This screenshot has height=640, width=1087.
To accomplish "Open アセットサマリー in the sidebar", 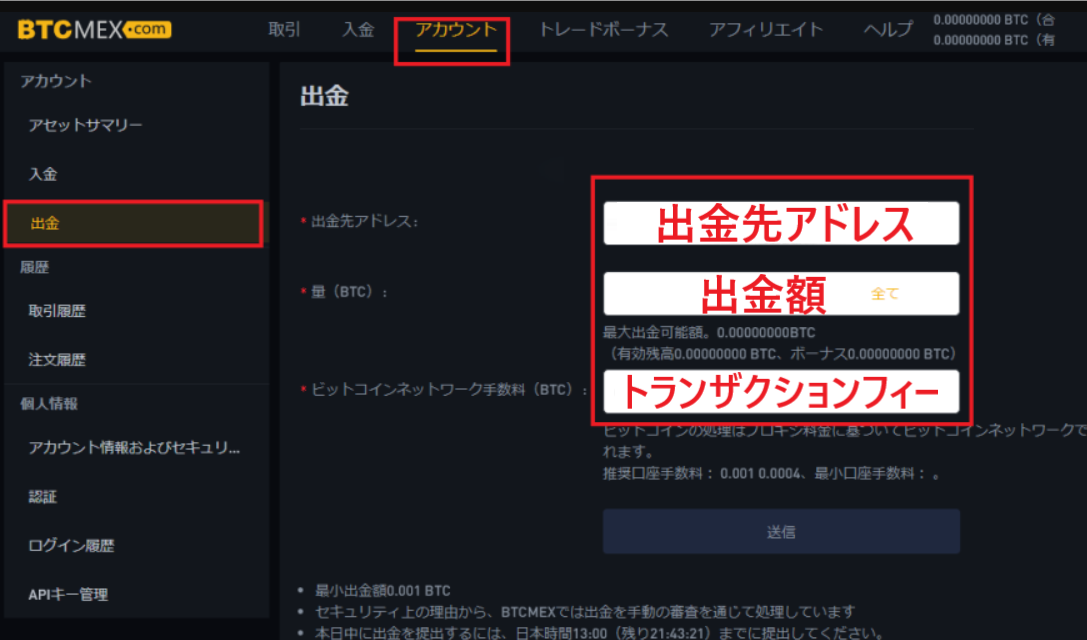I will click(x=85, y=125).
